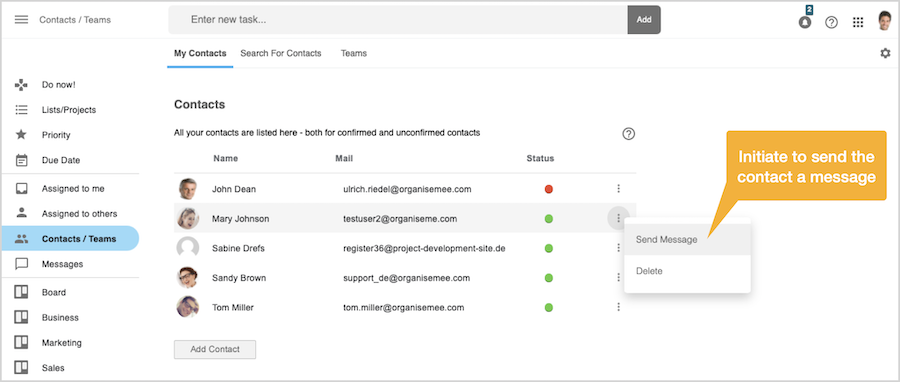
Task: Open the apps grid icon
Action: coord(858,22)
